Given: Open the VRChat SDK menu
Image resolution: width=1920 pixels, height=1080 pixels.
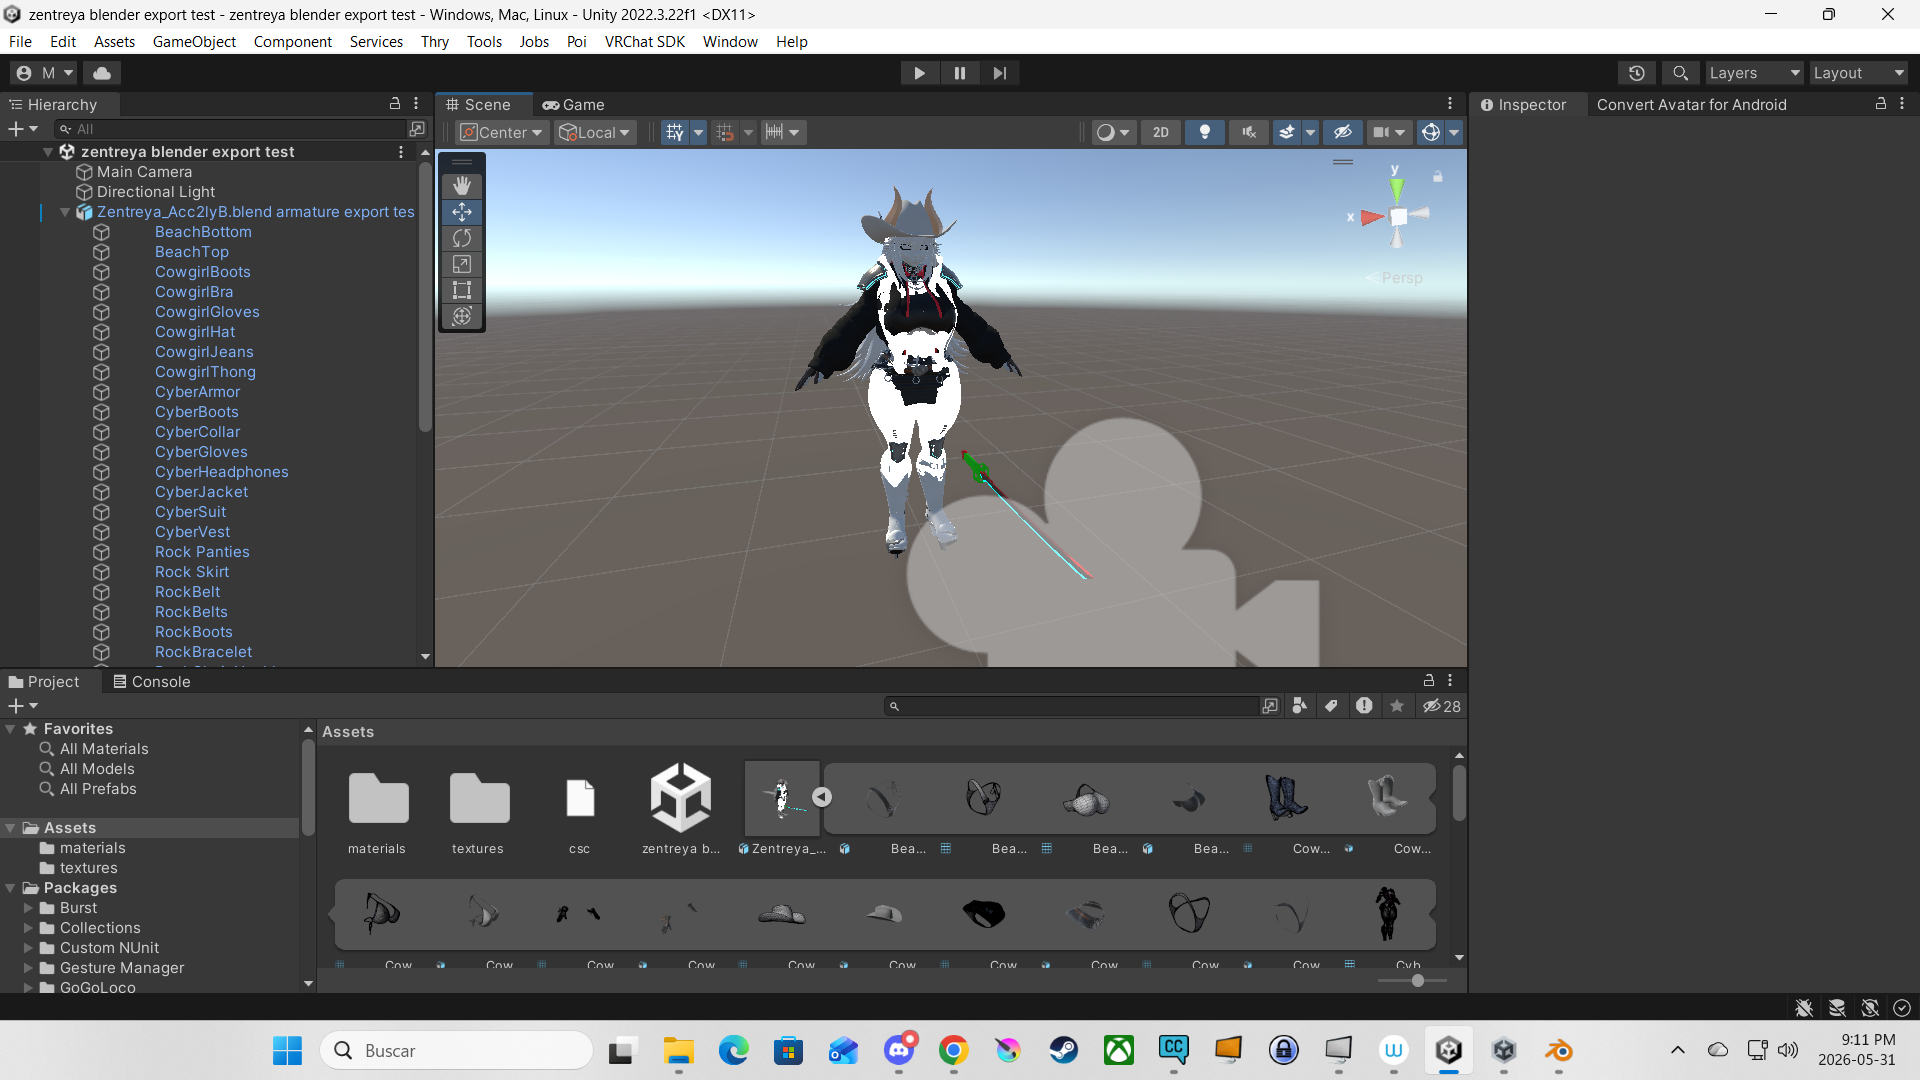Looking at the screenshot, I should point(644,41).
